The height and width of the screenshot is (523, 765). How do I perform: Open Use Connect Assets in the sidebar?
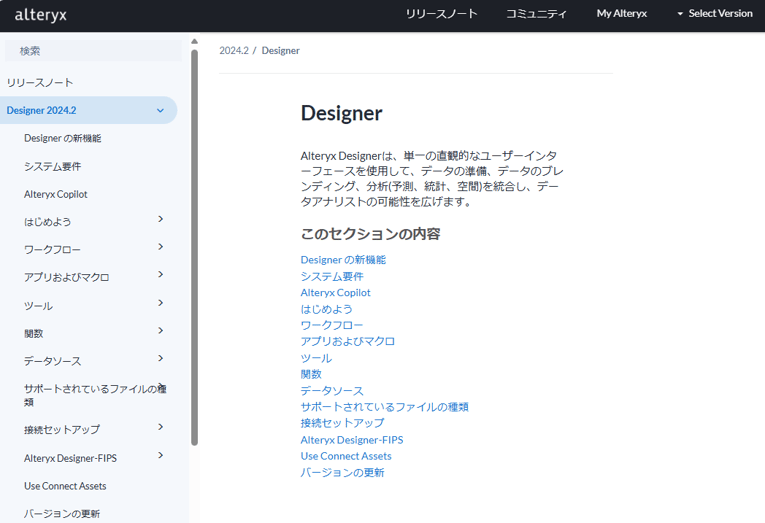pos(65,486)
